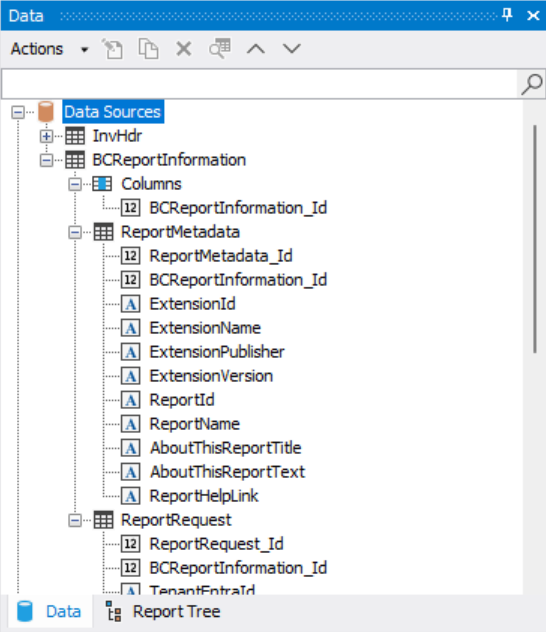Screen dimensions: 546x632
Task: Click the Columns folder icon
Action: 102,184
